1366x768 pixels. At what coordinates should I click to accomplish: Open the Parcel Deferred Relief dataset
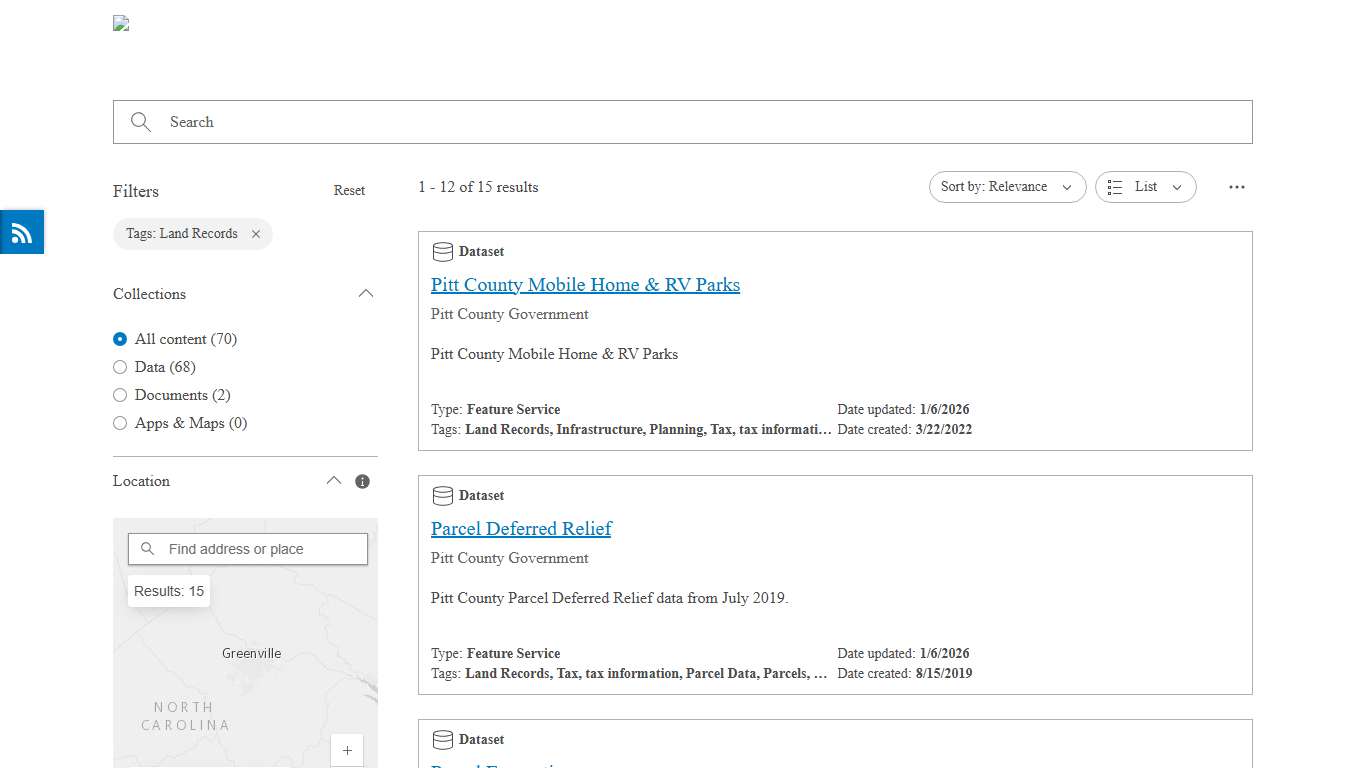coord(521,529)
